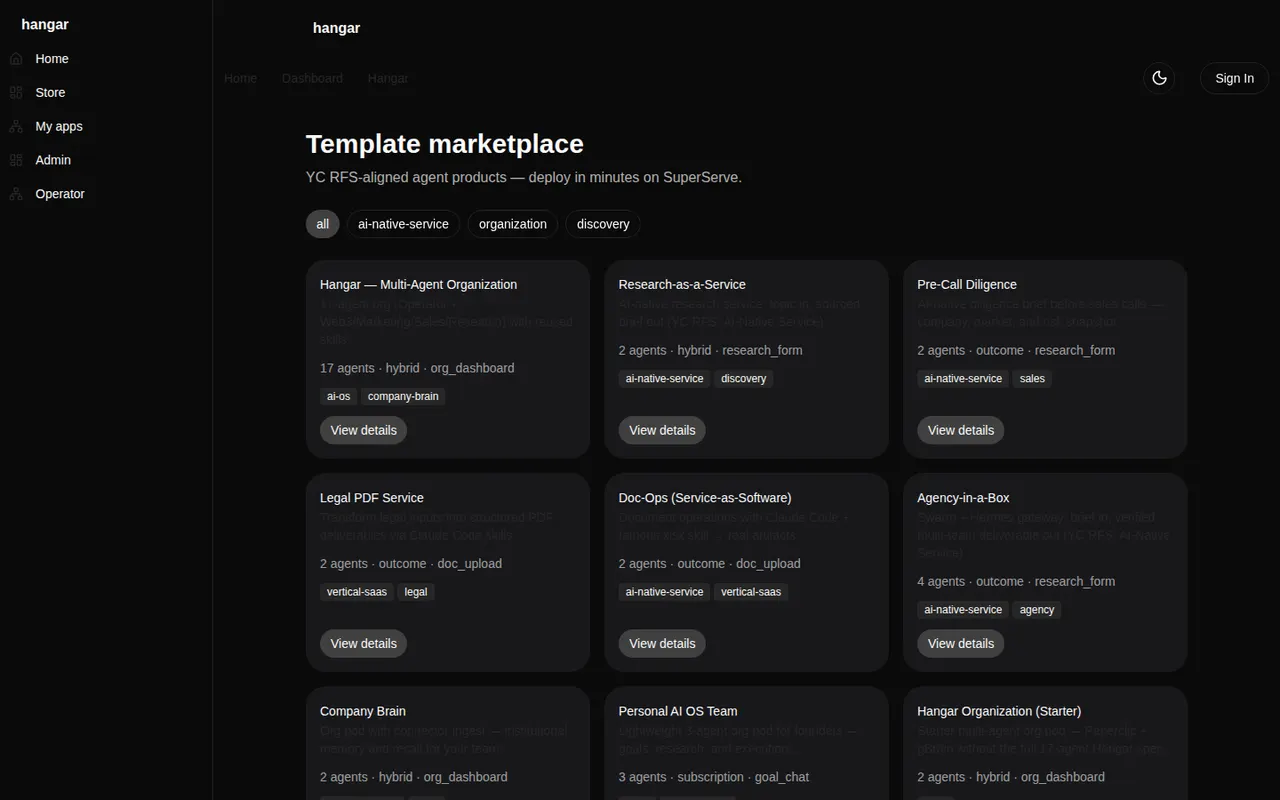Click the Legal PDF Service card title

click(x=372, y=497)
